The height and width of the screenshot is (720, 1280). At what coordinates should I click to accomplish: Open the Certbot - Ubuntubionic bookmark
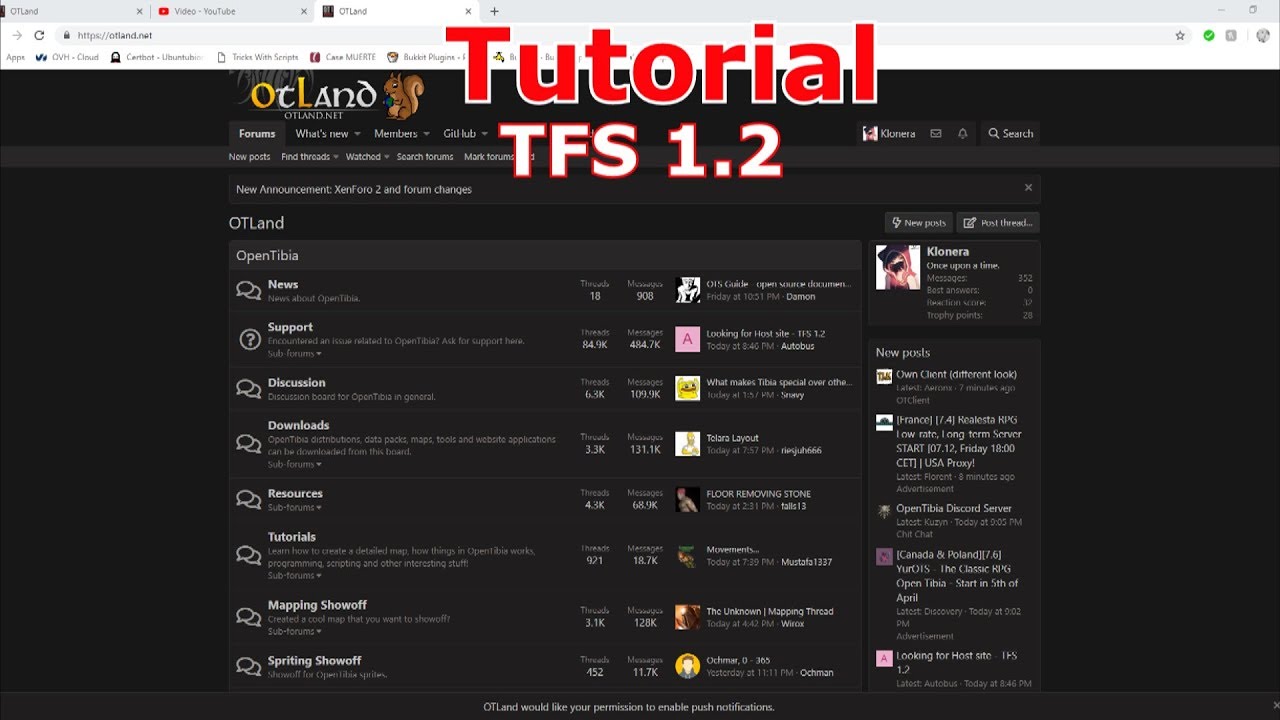point(157,58)
